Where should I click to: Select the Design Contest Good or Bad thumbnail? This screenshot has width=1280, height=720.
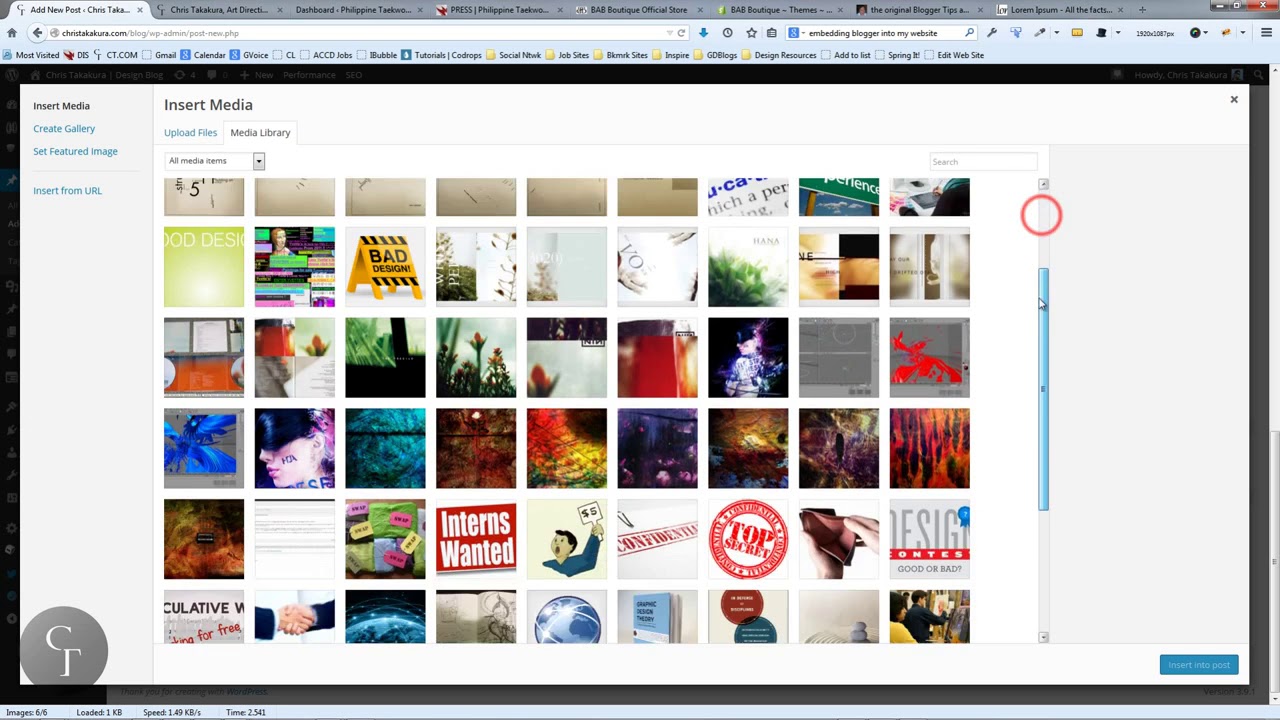(929, 539)
